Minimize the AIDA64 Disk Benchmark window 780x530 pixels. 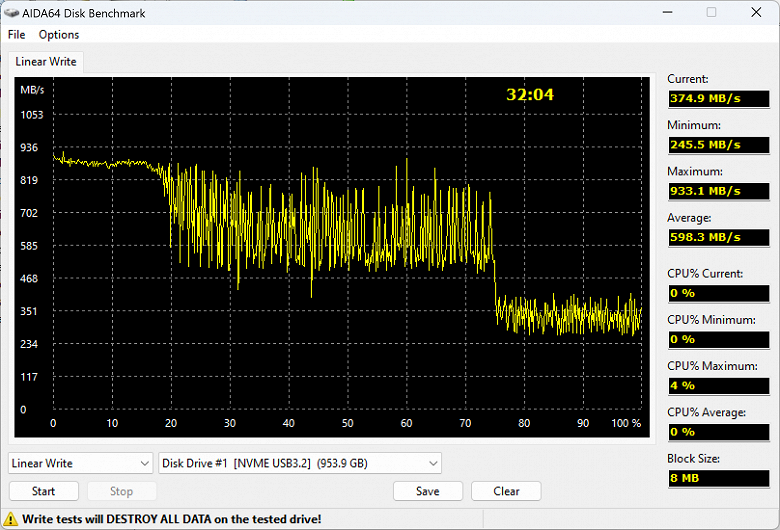pos(668,12)
